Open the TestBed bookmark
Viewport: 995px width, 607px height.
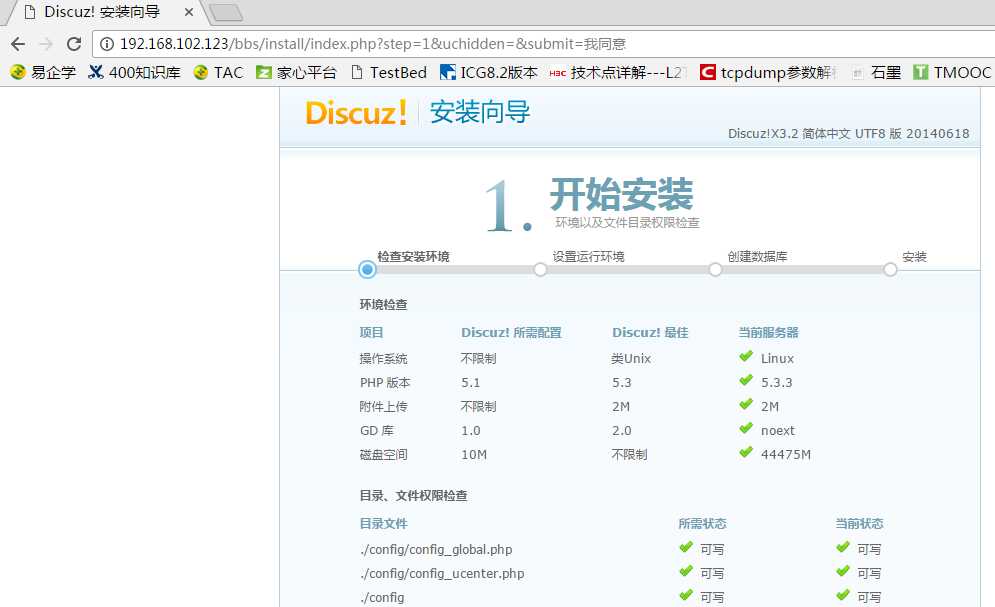[388, 72]
